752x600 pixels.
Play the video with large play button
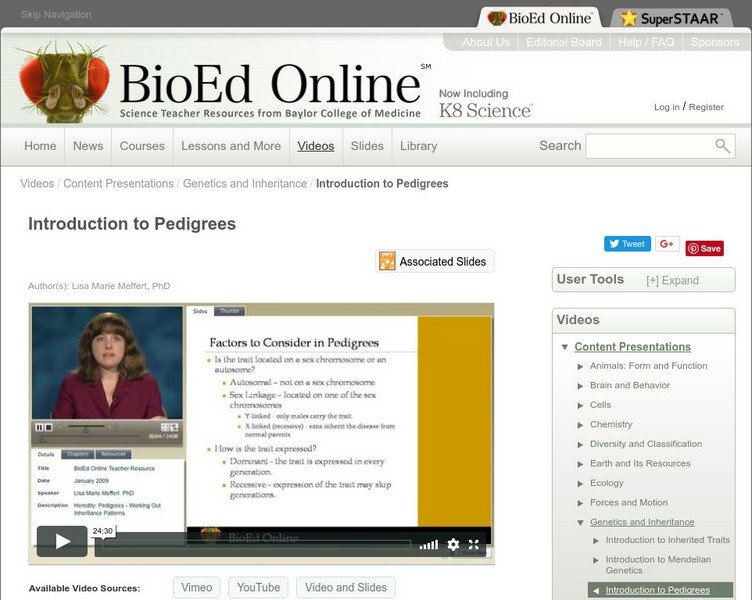point(62,541)
